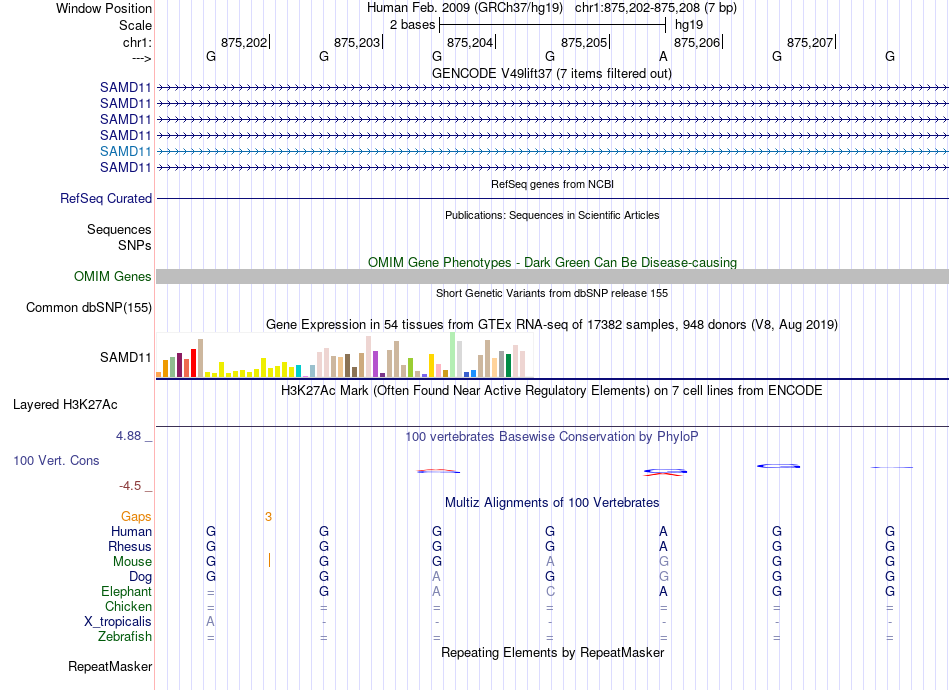Click Short Genetic Variants from dbSNP title

click(x=552, y=293)
